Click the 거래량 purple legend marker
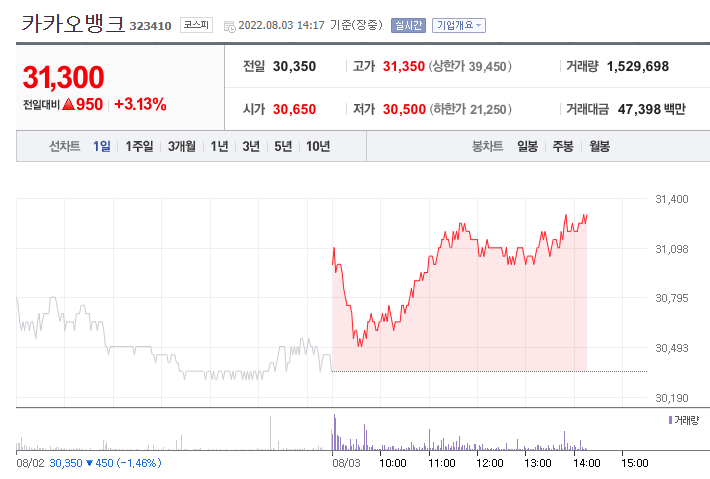 (x=671, y=420)
